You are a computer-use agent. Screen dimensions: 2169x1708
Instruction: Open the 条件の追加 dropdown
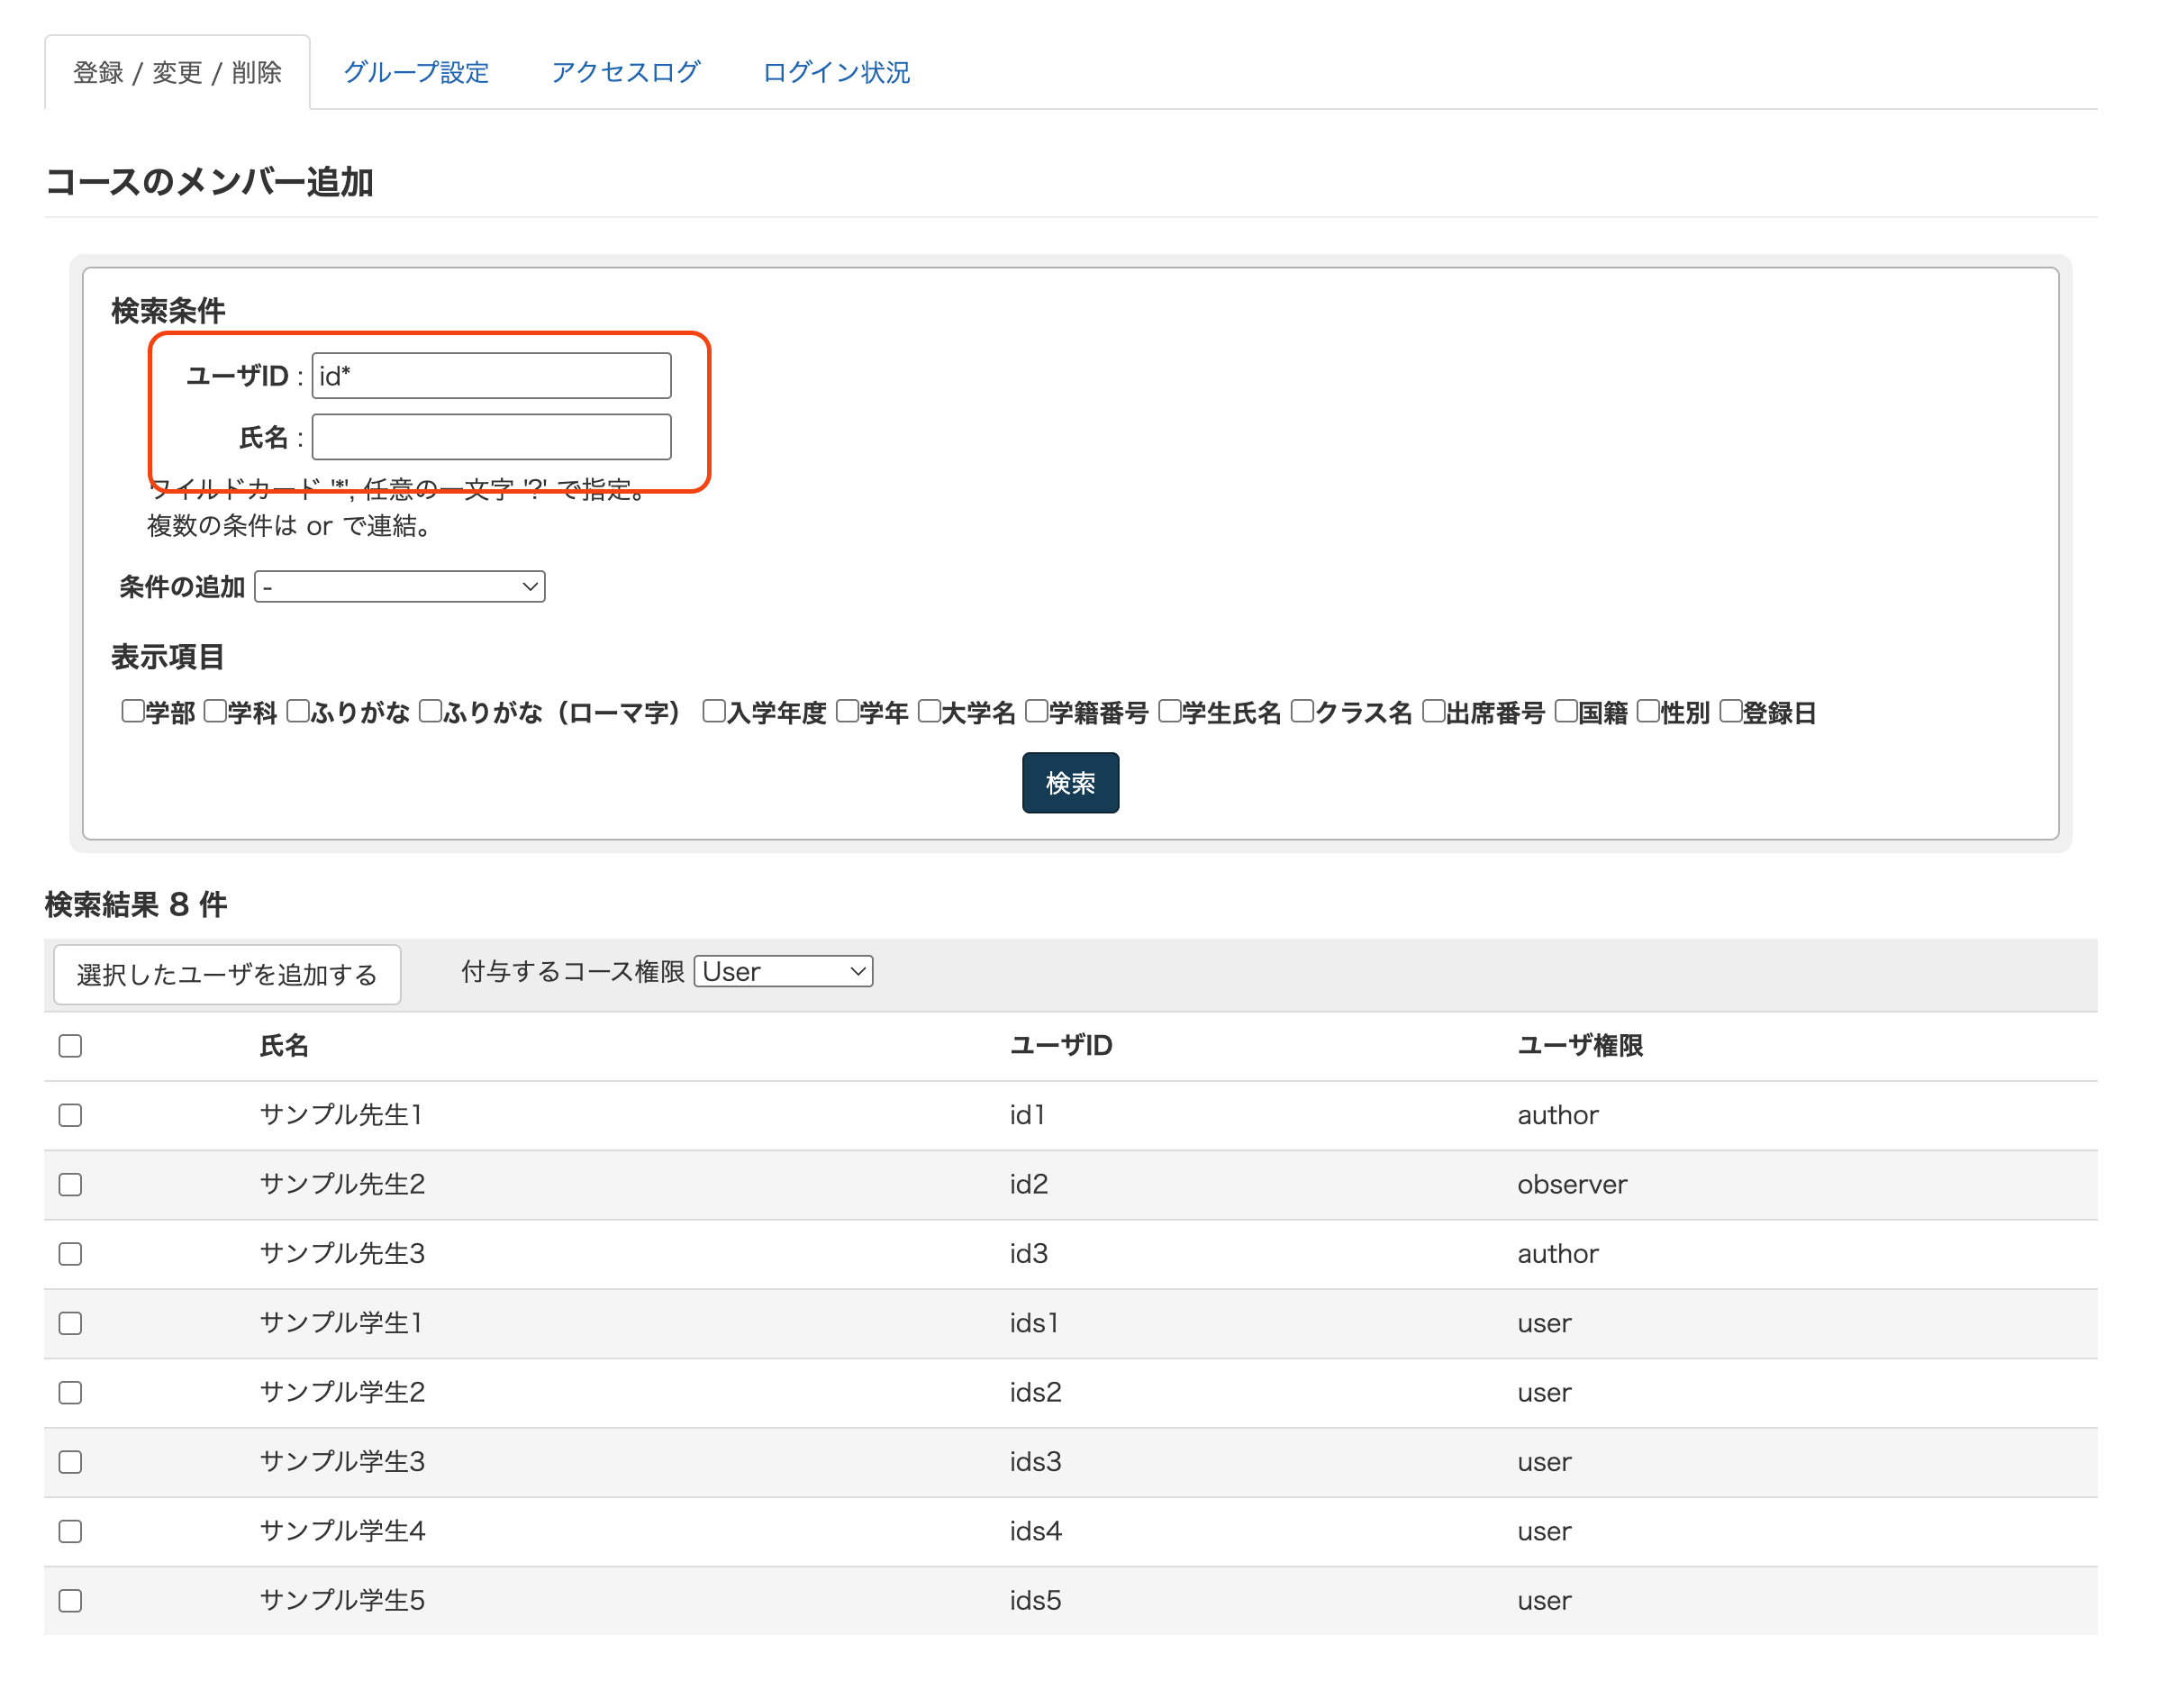click(x=399, y=587)
